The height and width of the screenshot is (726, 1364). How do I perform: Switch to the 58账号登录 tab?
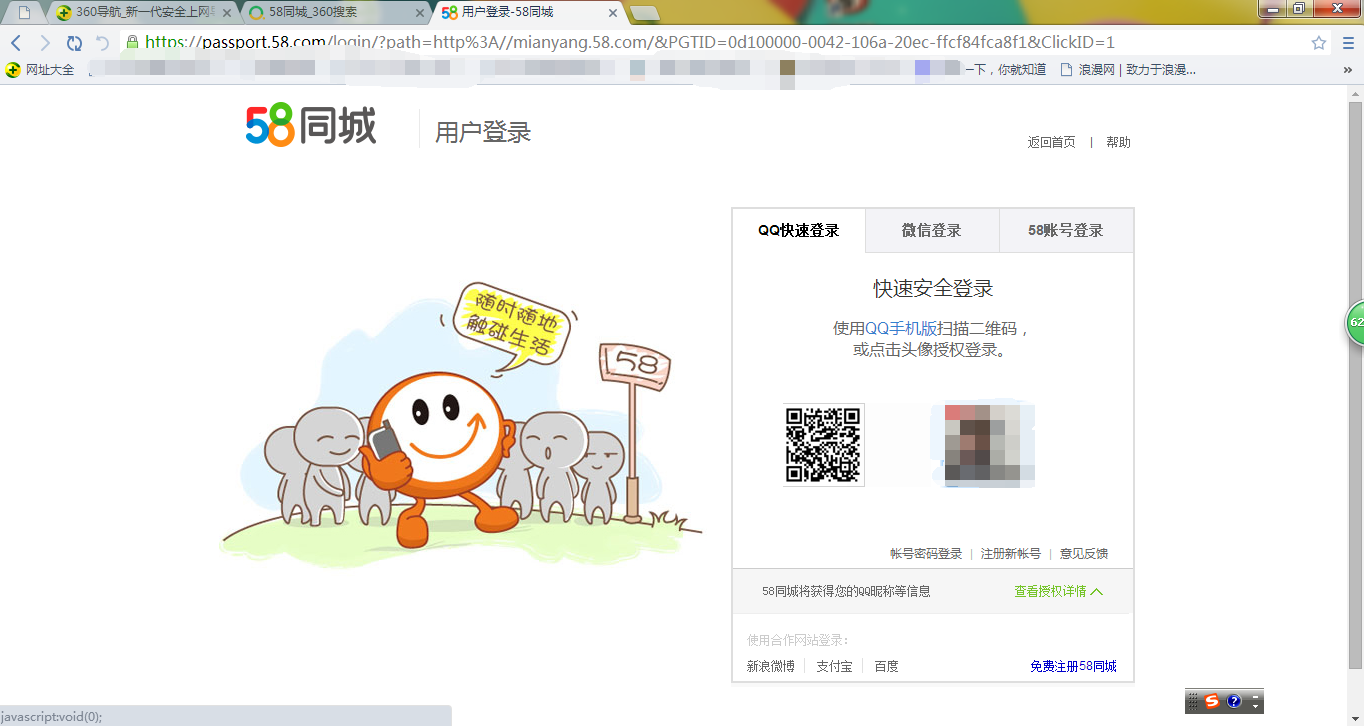pyautogui.click(x=1066, y=231)
